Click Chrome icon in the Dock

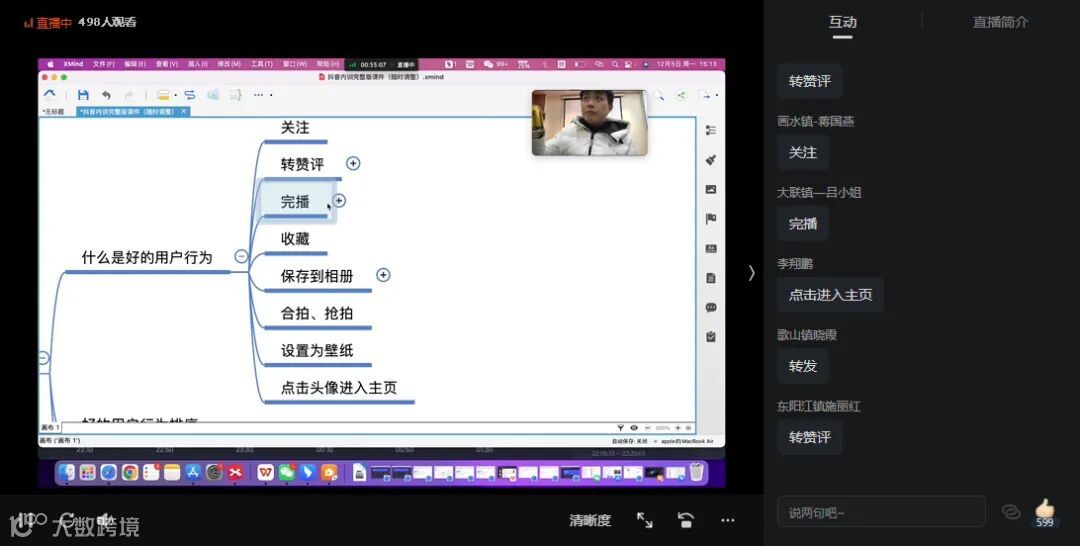coord(130,472)
